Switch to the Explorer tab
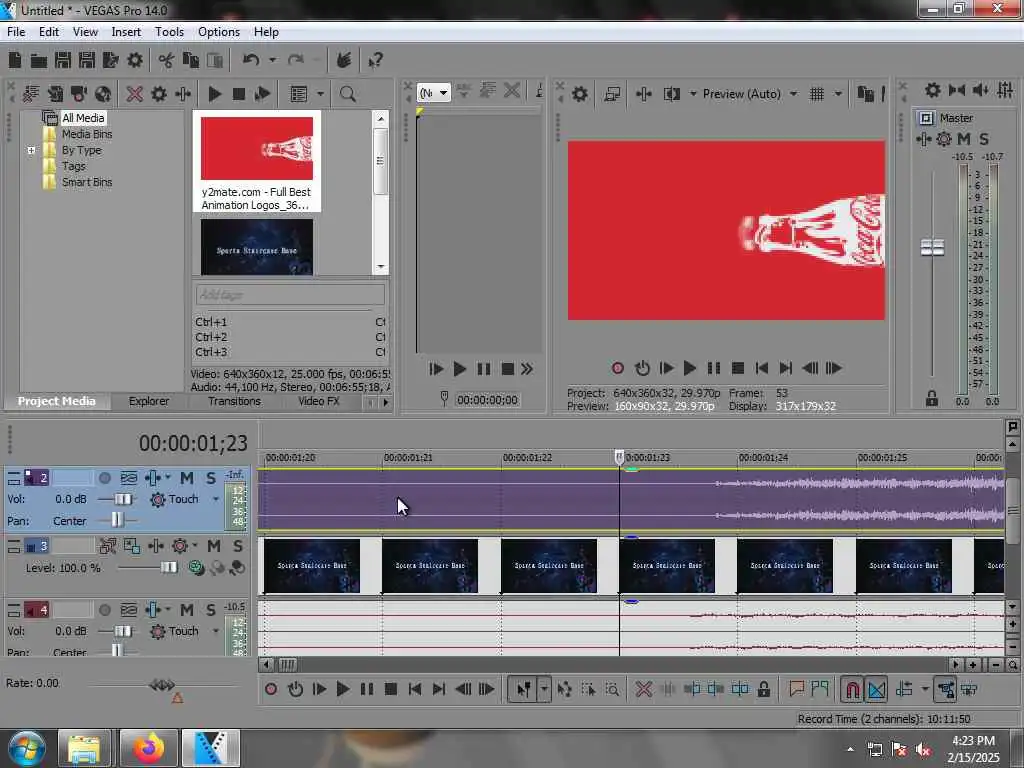 click(149, 401)
